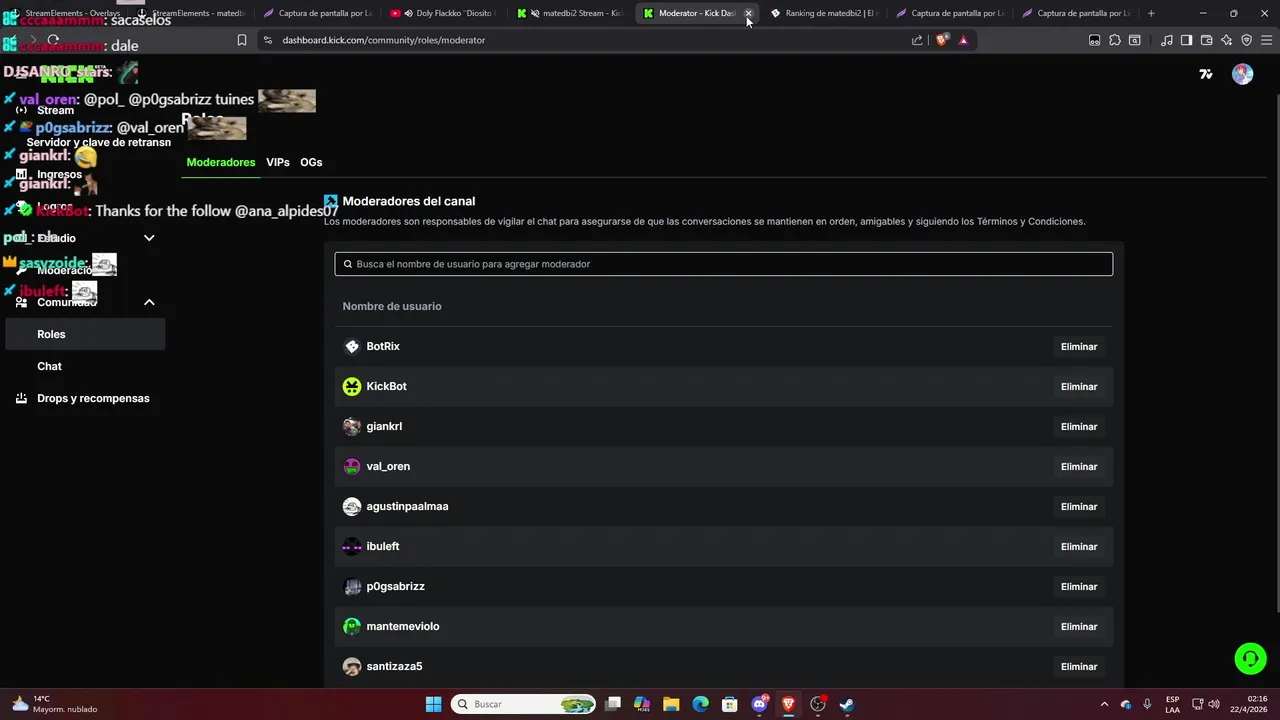Screen dimensions: 1280x720
Task: Close the Moderator - Kick Dashboard tab
Action: (x=748, y=13)
